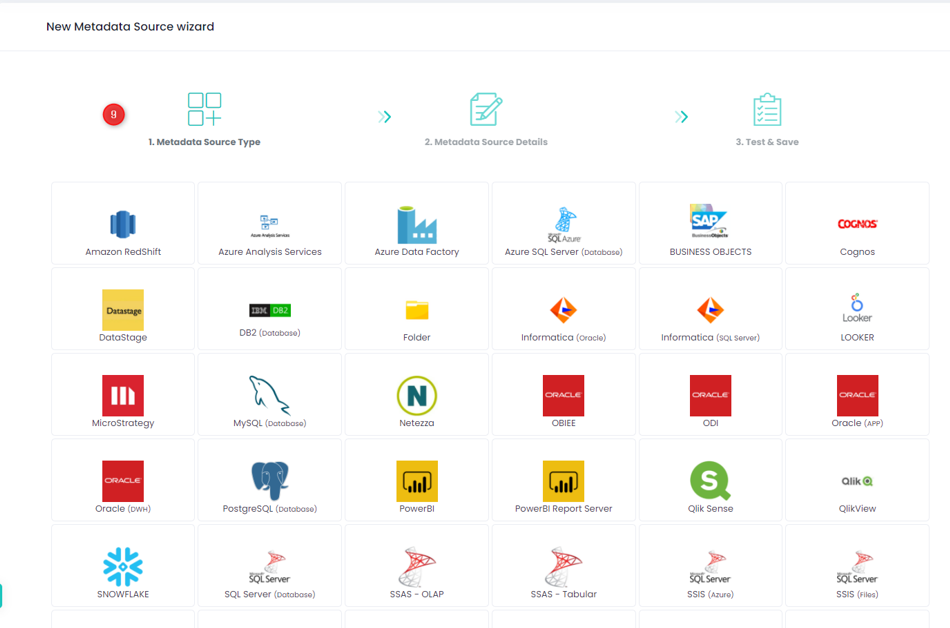Choose the MySQL dolphin icon
The width and height of the screenshot is (950, 628).
tap(270, 395)
